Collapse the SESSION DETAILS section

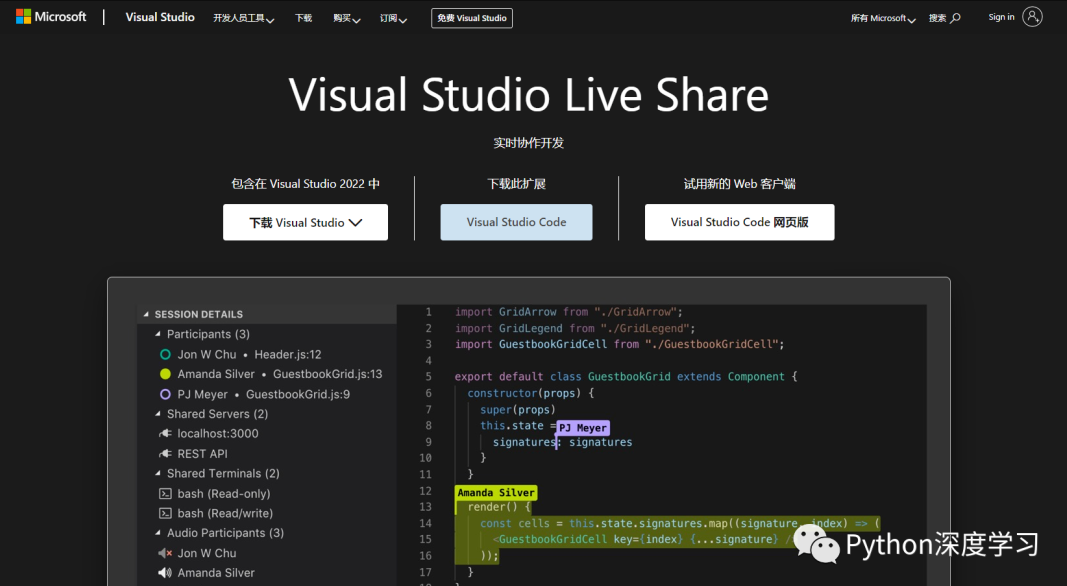point(146,314)
